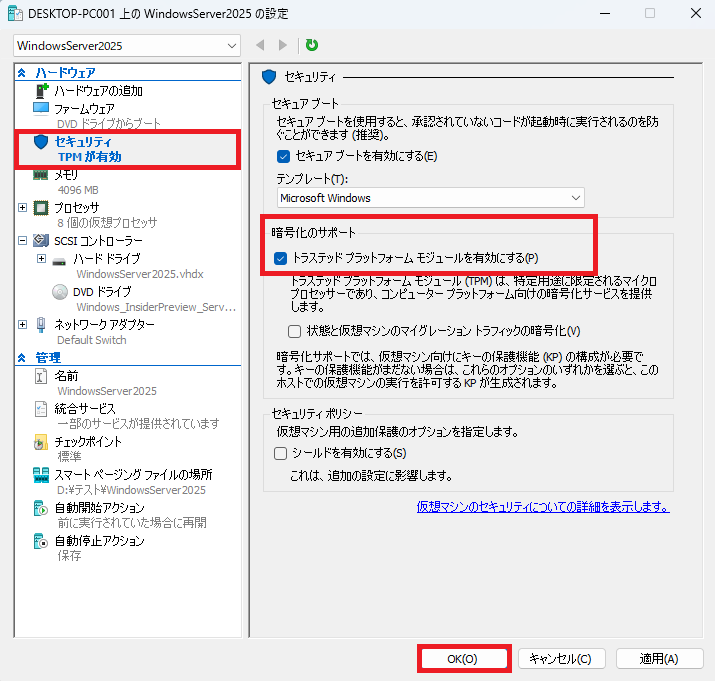
Task: Click the Windows_InsiderPreview_Serv... DVD image text
Action: 156,307
